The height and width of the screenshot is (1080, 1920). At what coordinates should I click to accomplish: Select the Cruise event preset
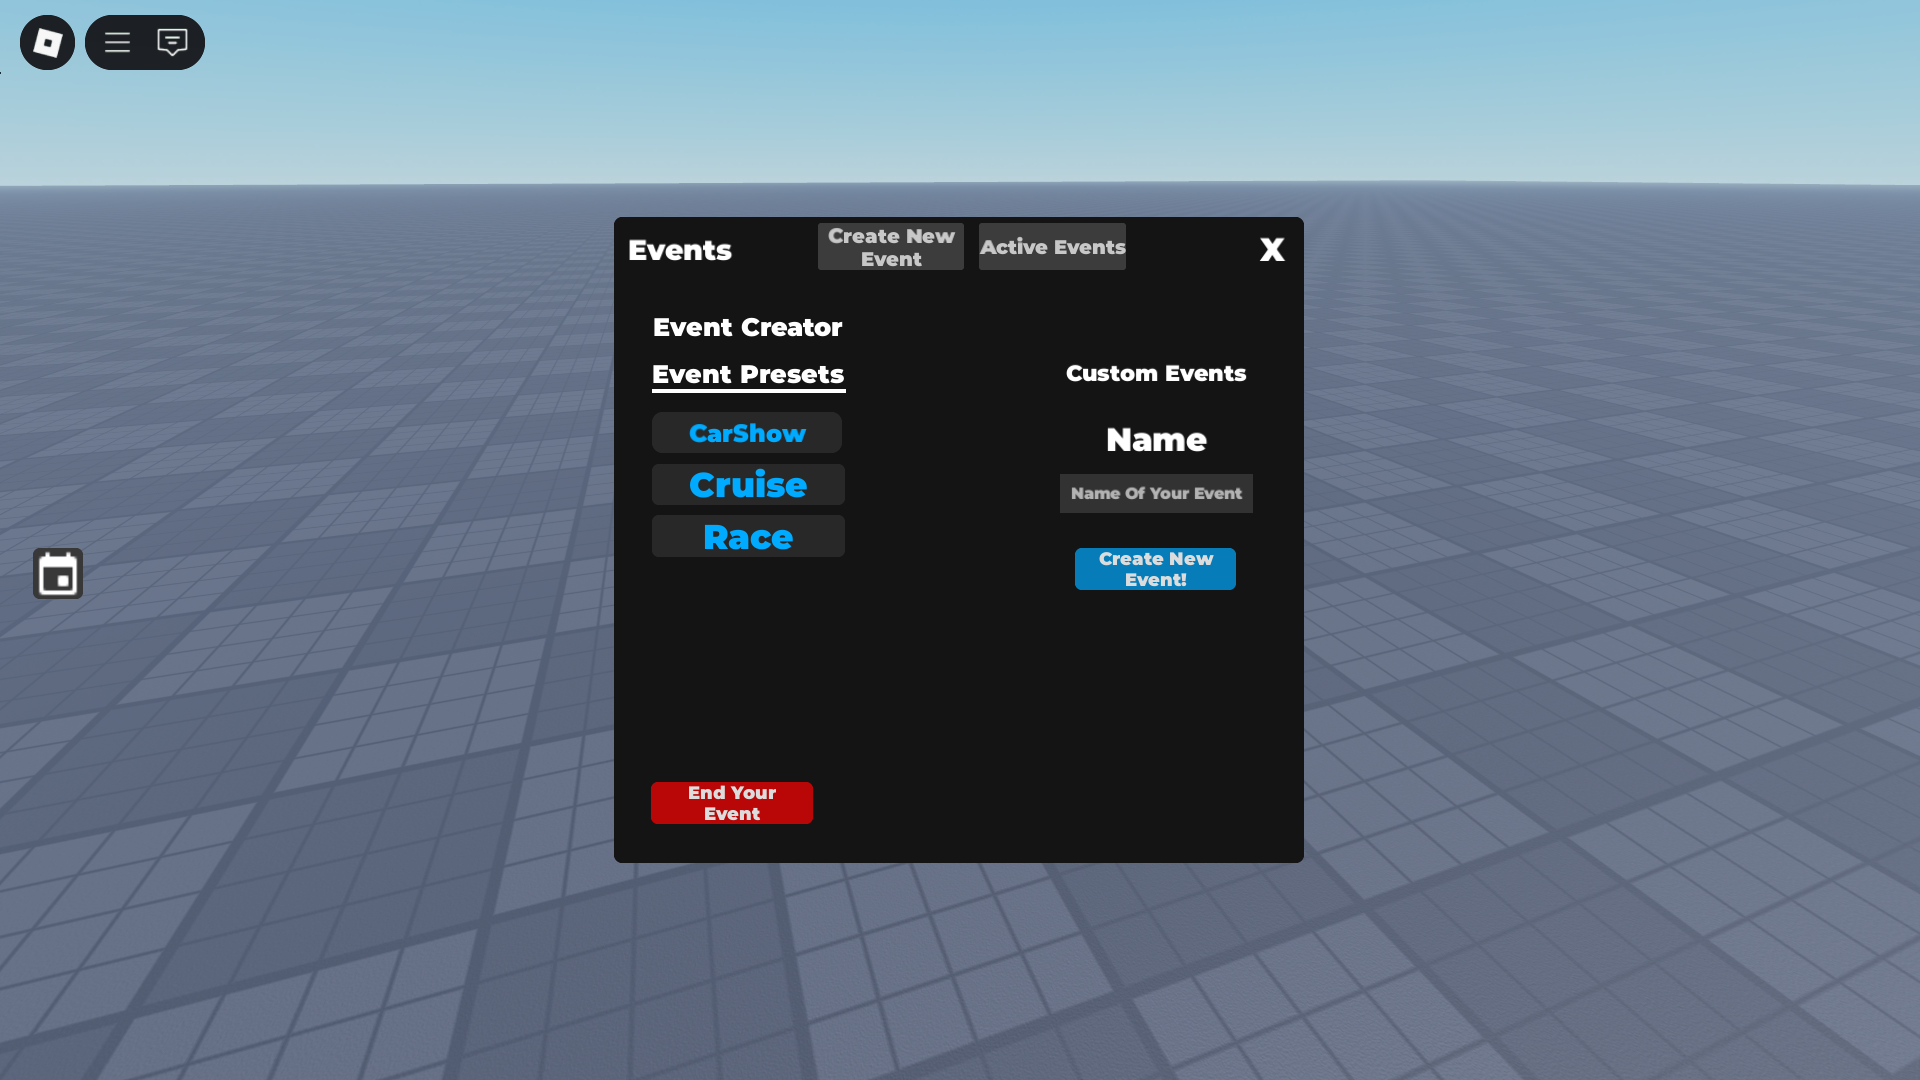click(x=747, y=484)
